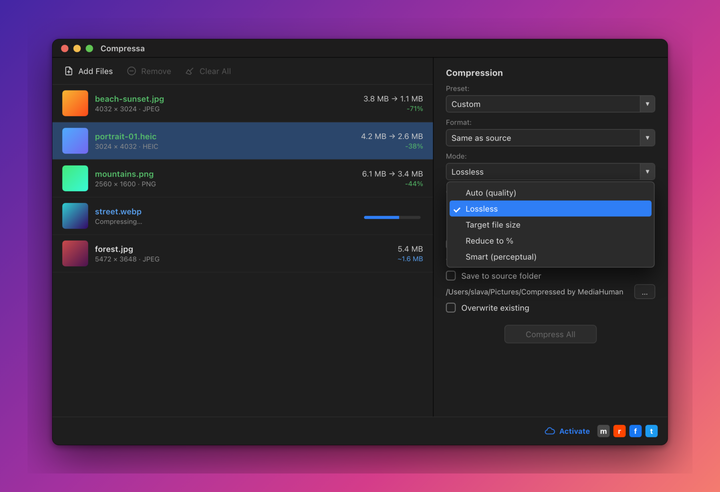Click the '4032 × 3024 · JPEG' details

pos(127,109)
